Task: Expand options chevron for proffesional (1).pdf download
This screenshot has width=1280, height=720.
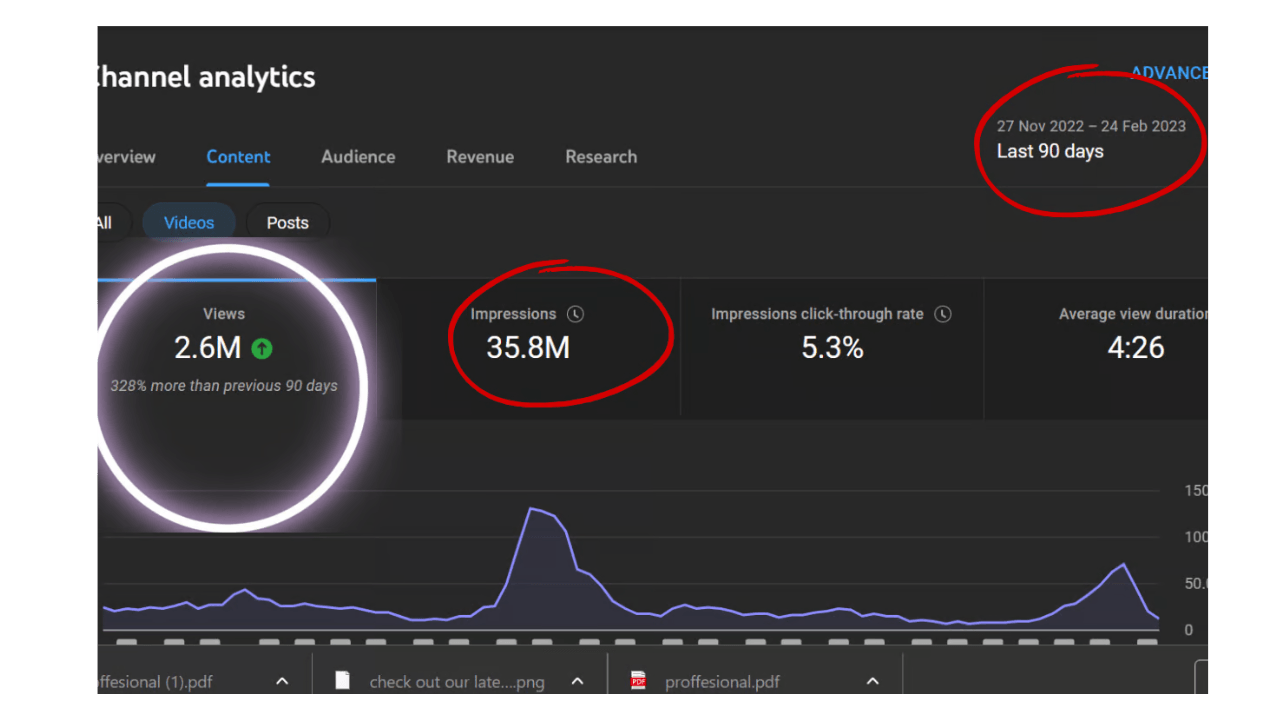Action: click(282, 681)
